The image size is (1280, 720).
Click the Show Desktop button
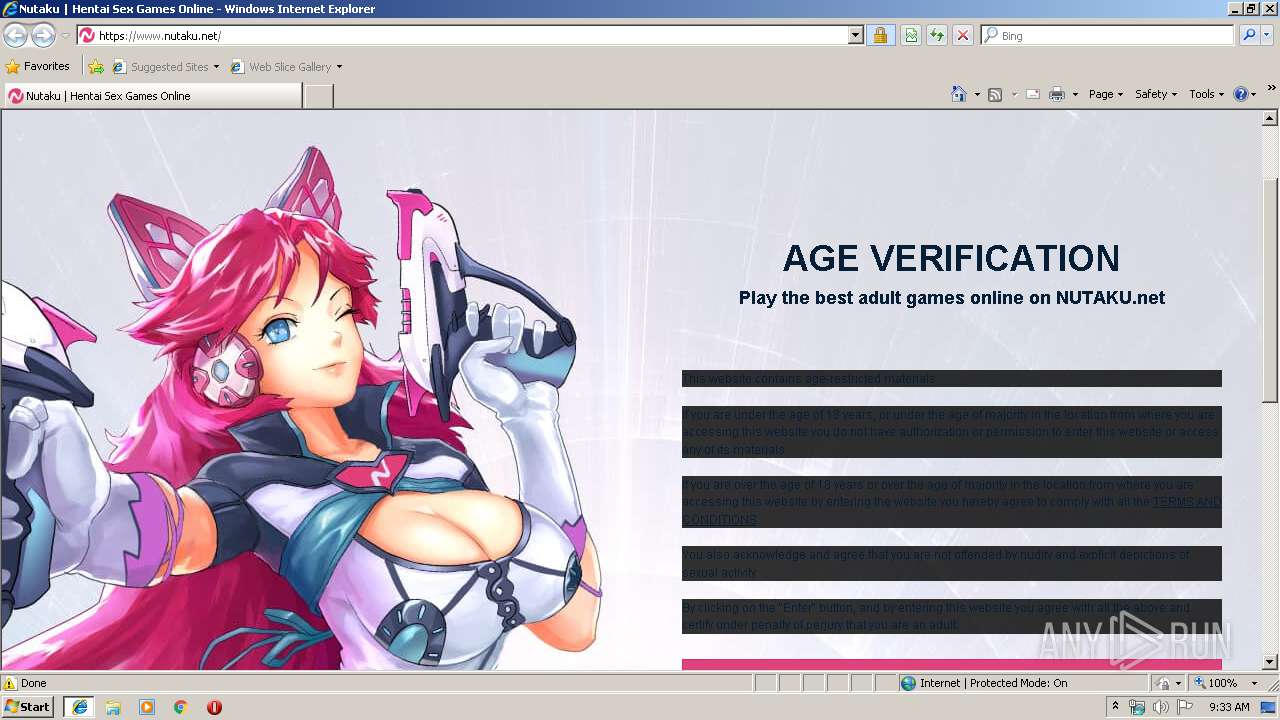tap(1269, 707)
